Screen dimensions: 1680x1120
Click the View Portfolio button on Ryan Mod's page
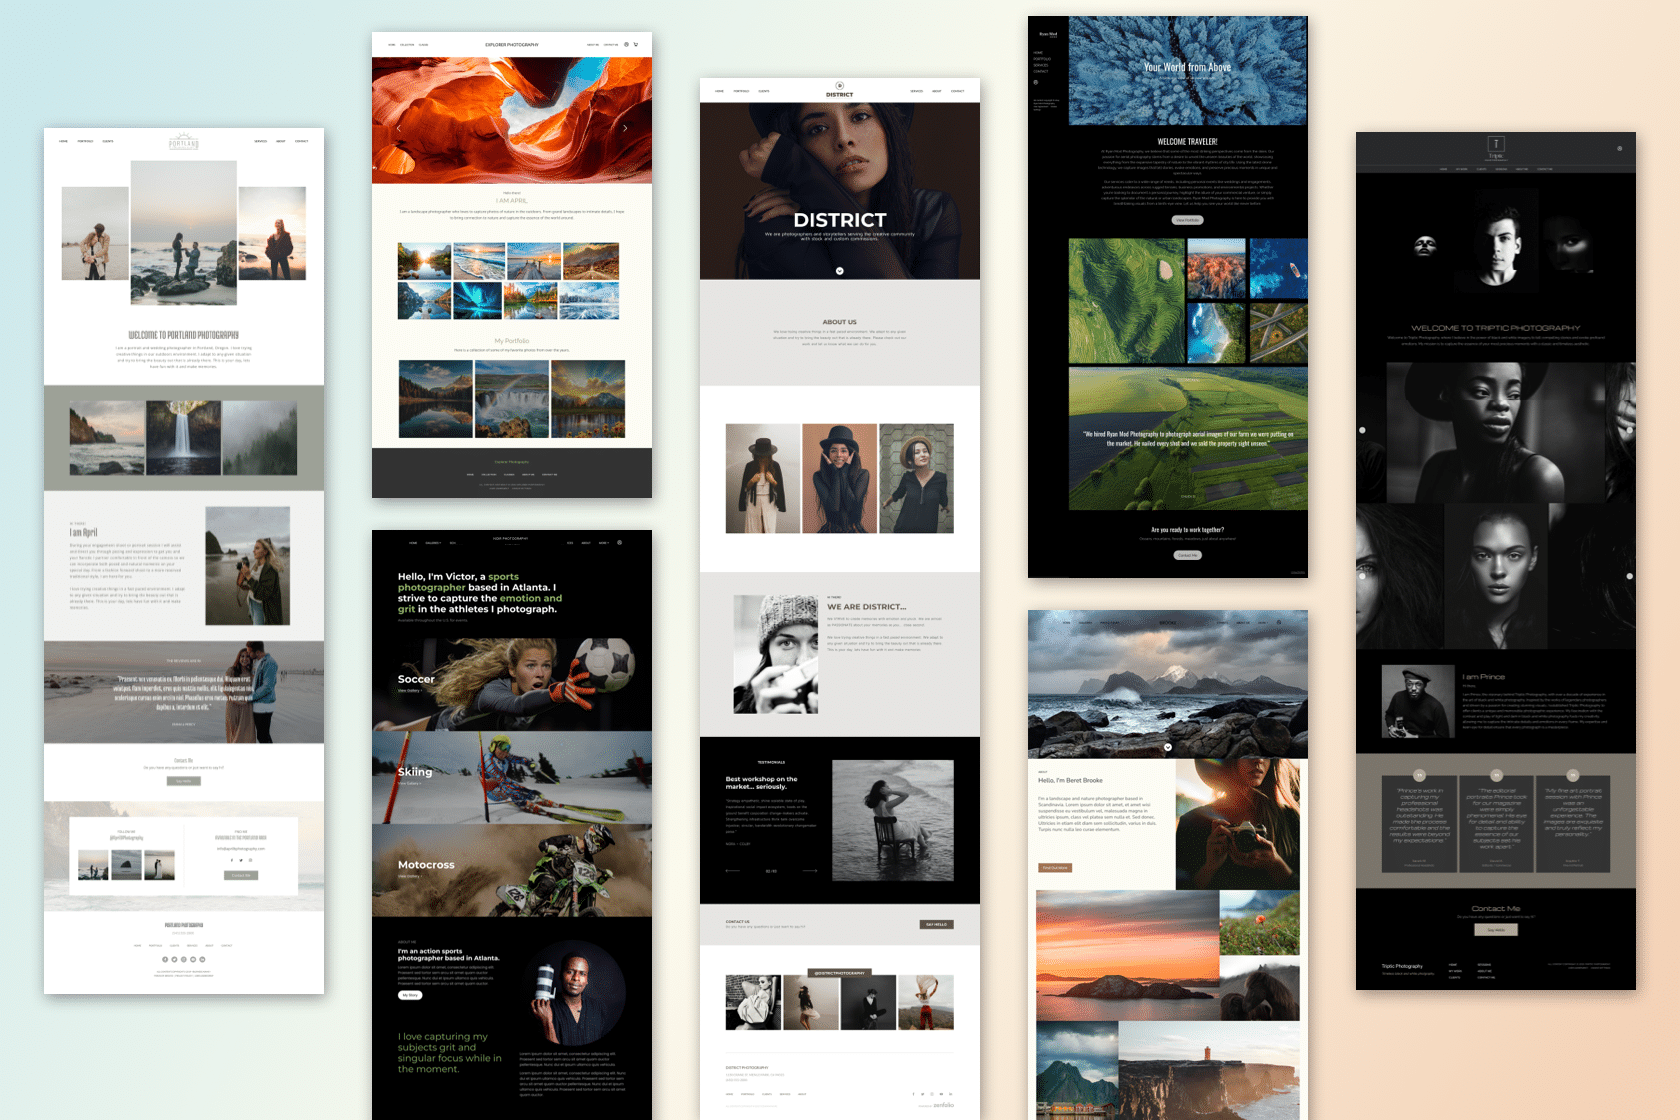point(1187,219)
